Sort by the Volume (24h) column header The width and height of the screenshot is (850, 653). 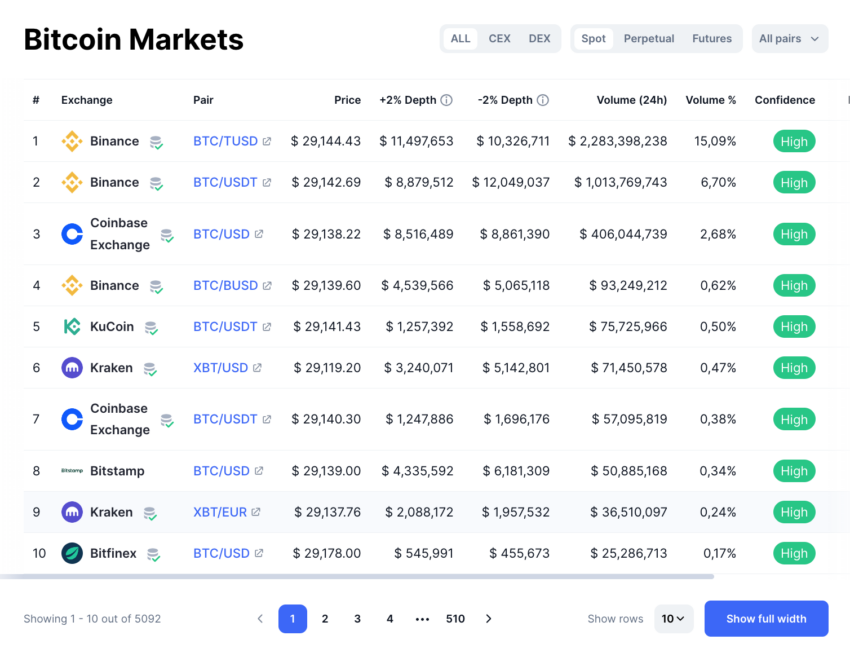pos(632,100)
